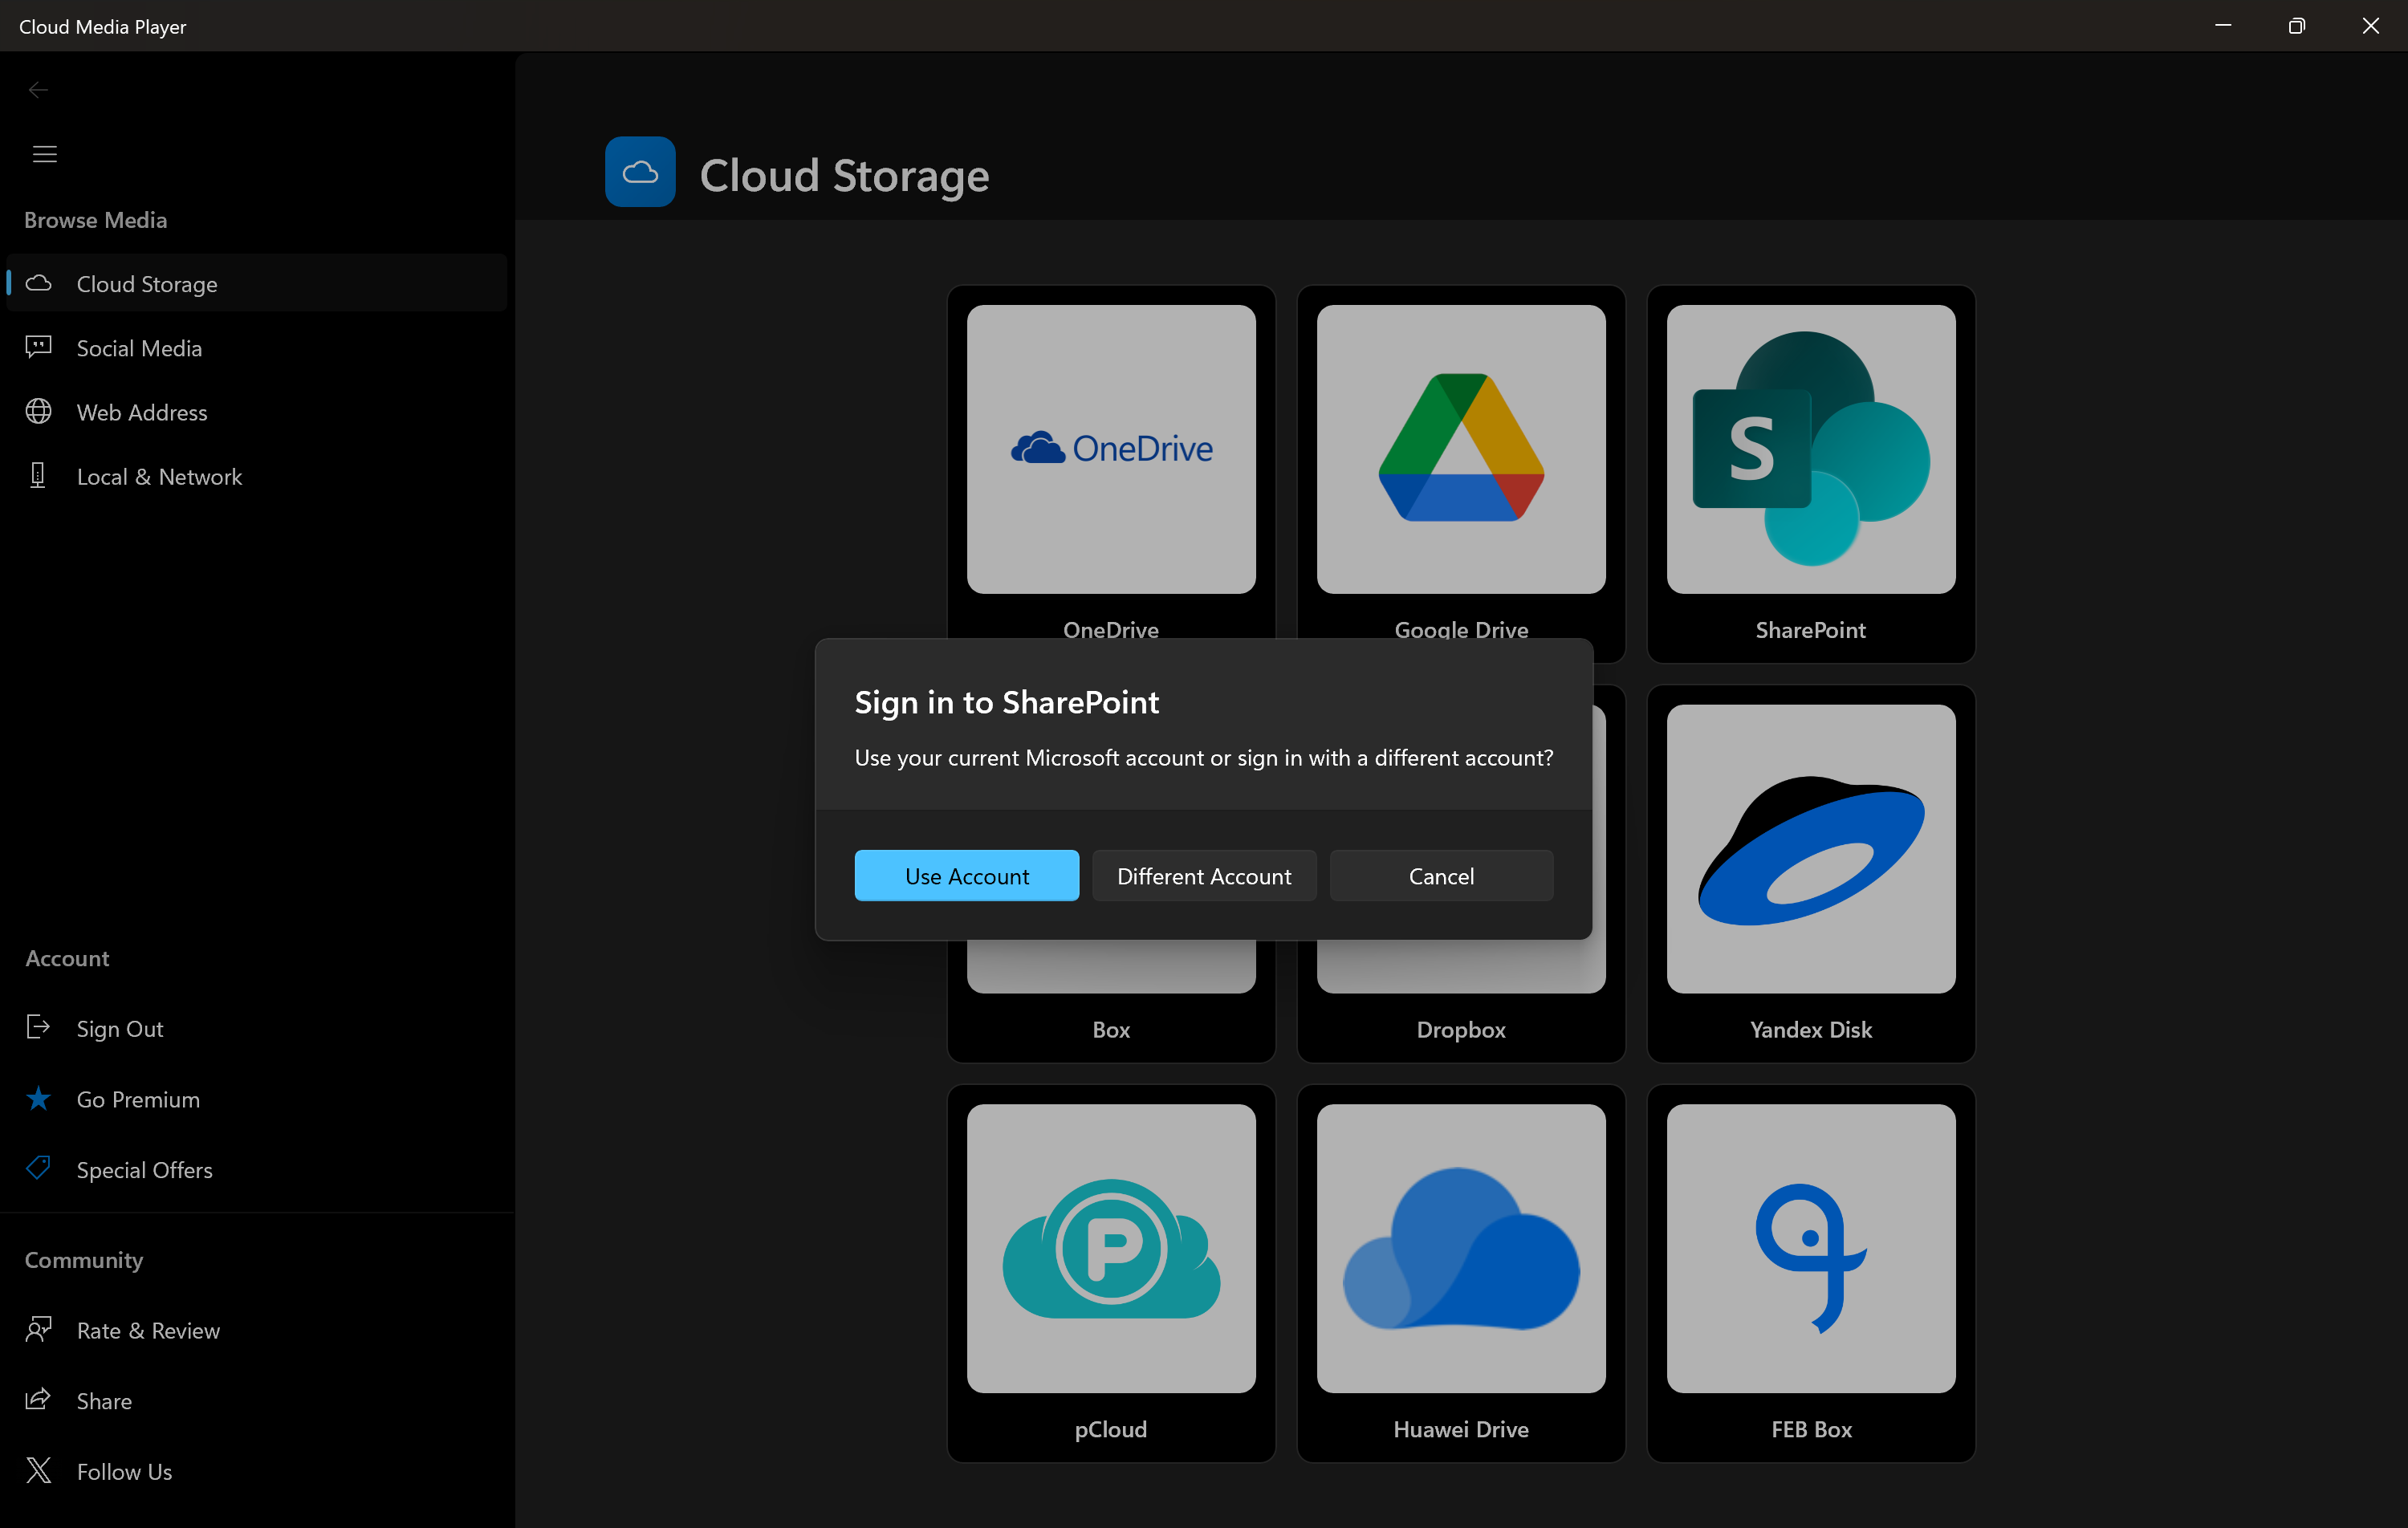The height and width of the screenshot is (1528, 2408).
Task: Click the Special Offers text label
Action: 145,1169
